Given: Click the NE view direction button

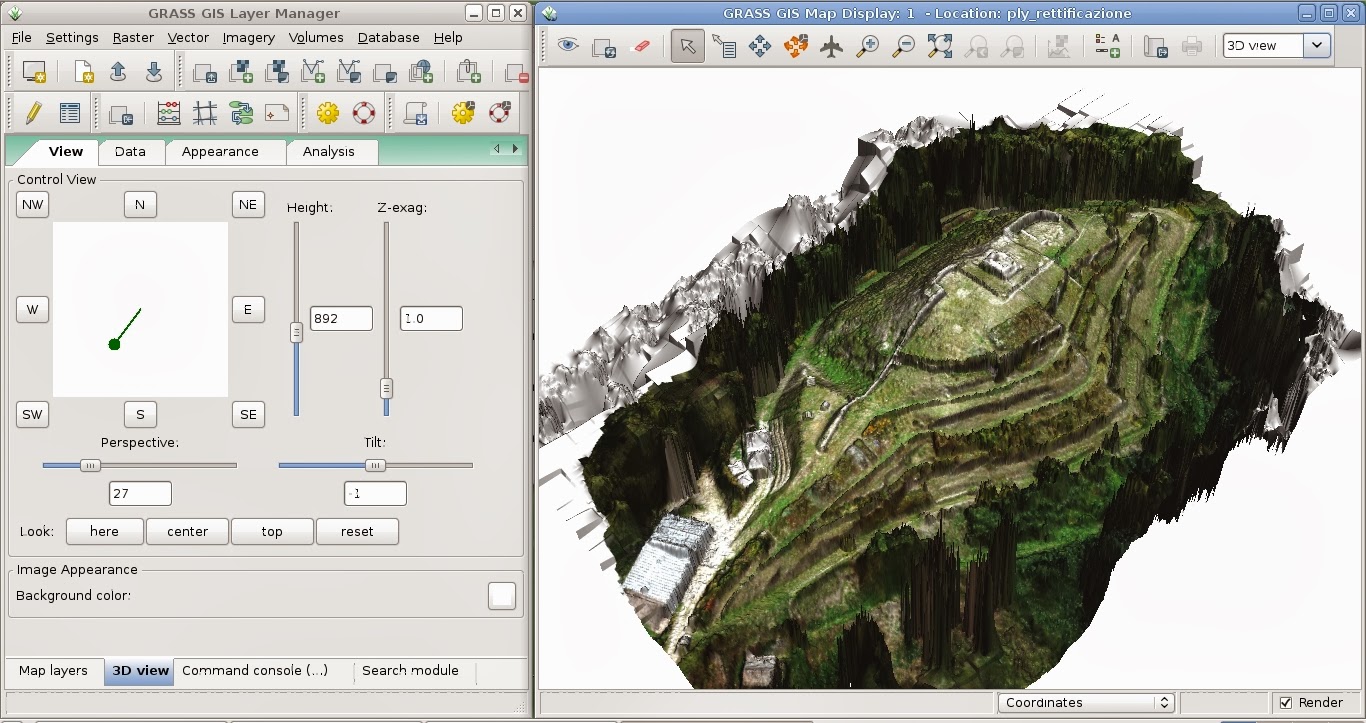Looking at the screenshot, I should coord(248,205).
